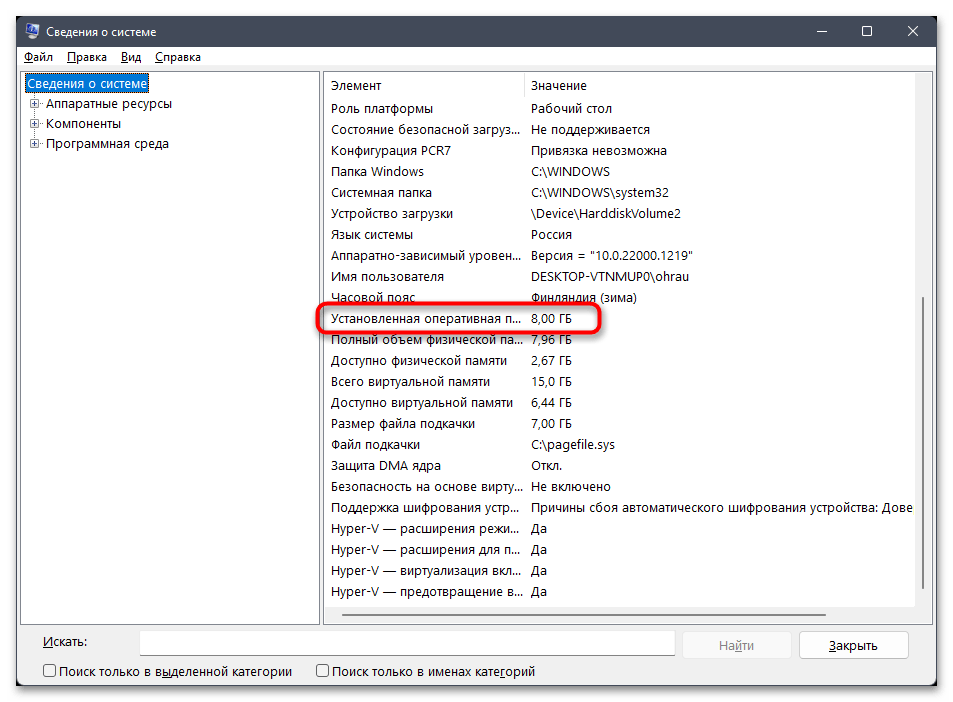Viewport: 953px width, 702px height.
Task: Click the Найти search button
Action: [x=736, y=645]
